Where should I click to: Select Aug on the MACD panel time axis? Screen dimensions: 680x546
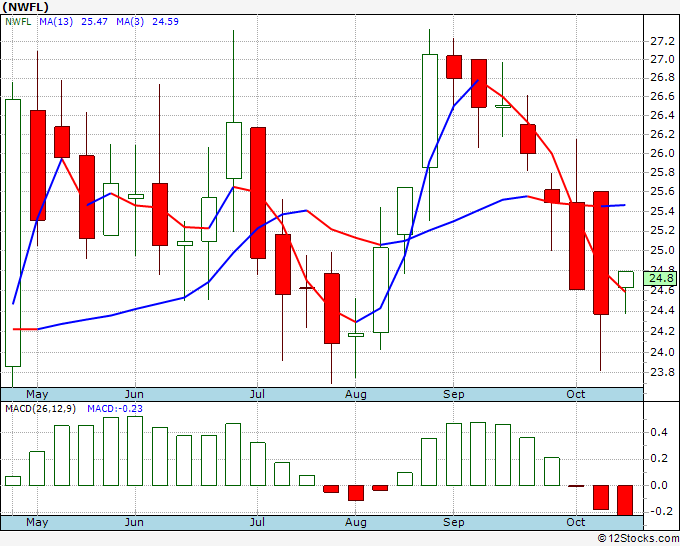tap(356, 522)
